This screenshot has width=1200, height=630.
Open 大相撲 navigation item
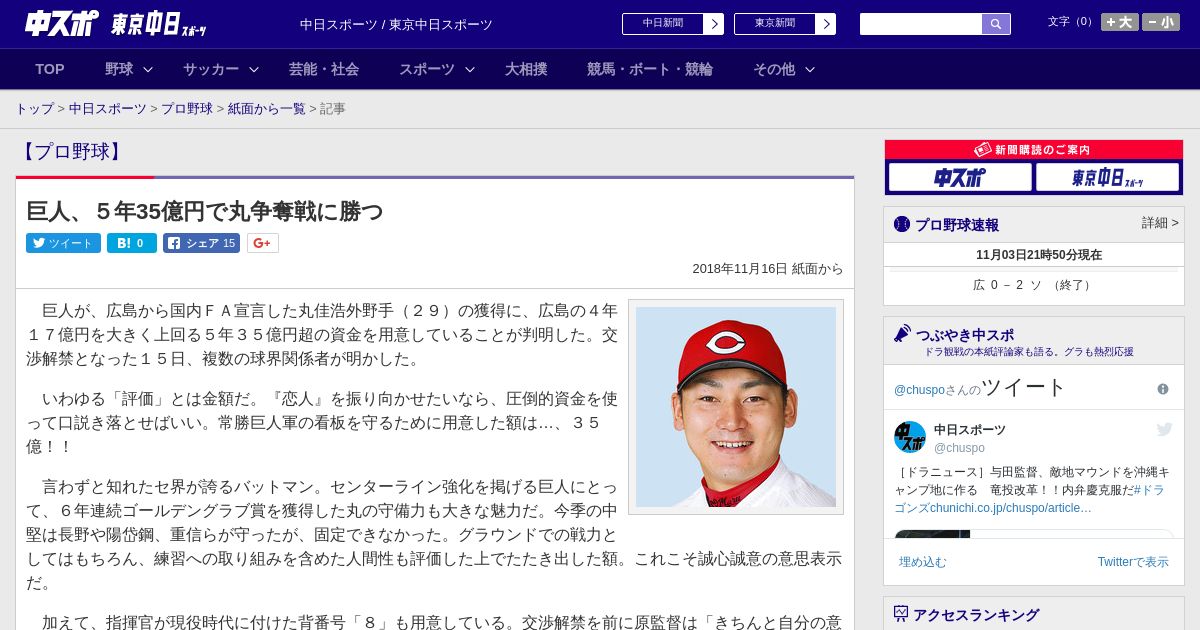pos(526,69)
